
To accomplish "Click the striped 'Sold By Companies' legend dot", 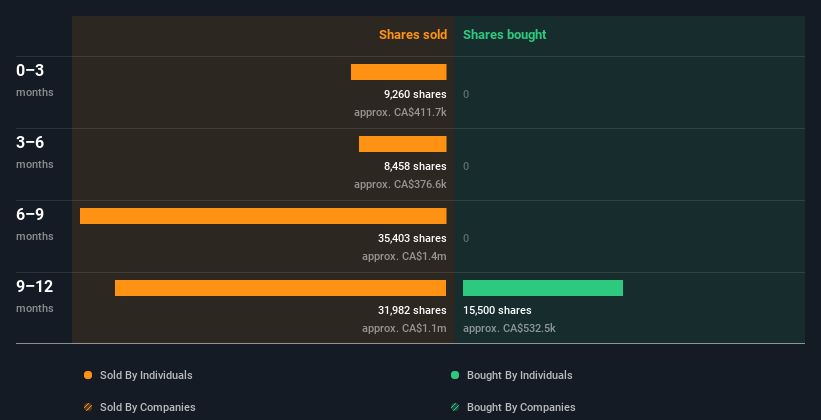I will (x=88, y=407).
